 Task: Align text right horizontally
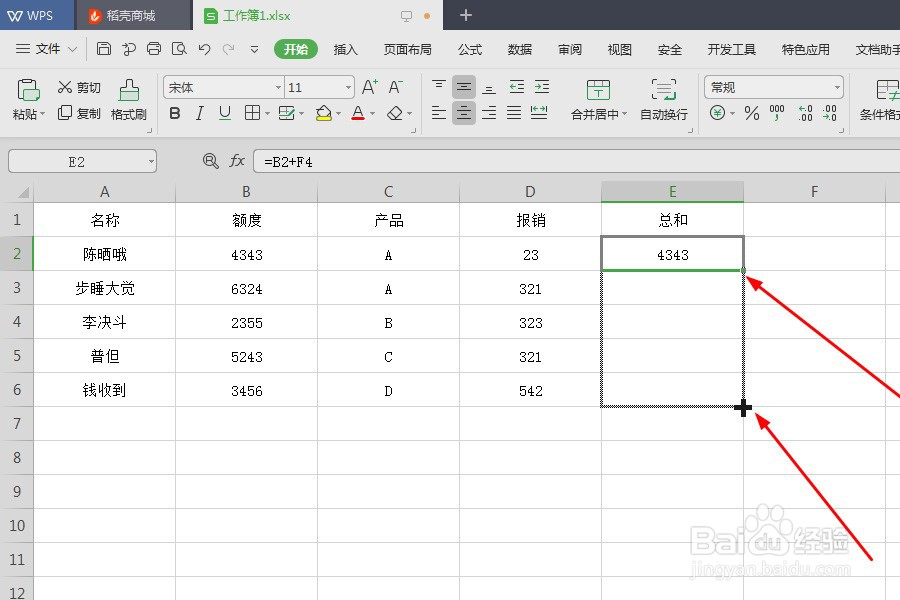tap(489, 113)
